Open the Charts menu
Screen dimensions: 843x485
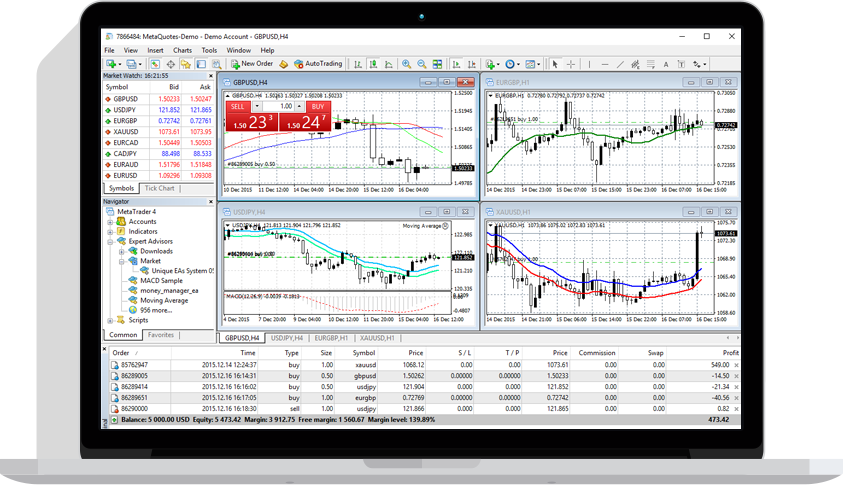[x=182, y=50]
